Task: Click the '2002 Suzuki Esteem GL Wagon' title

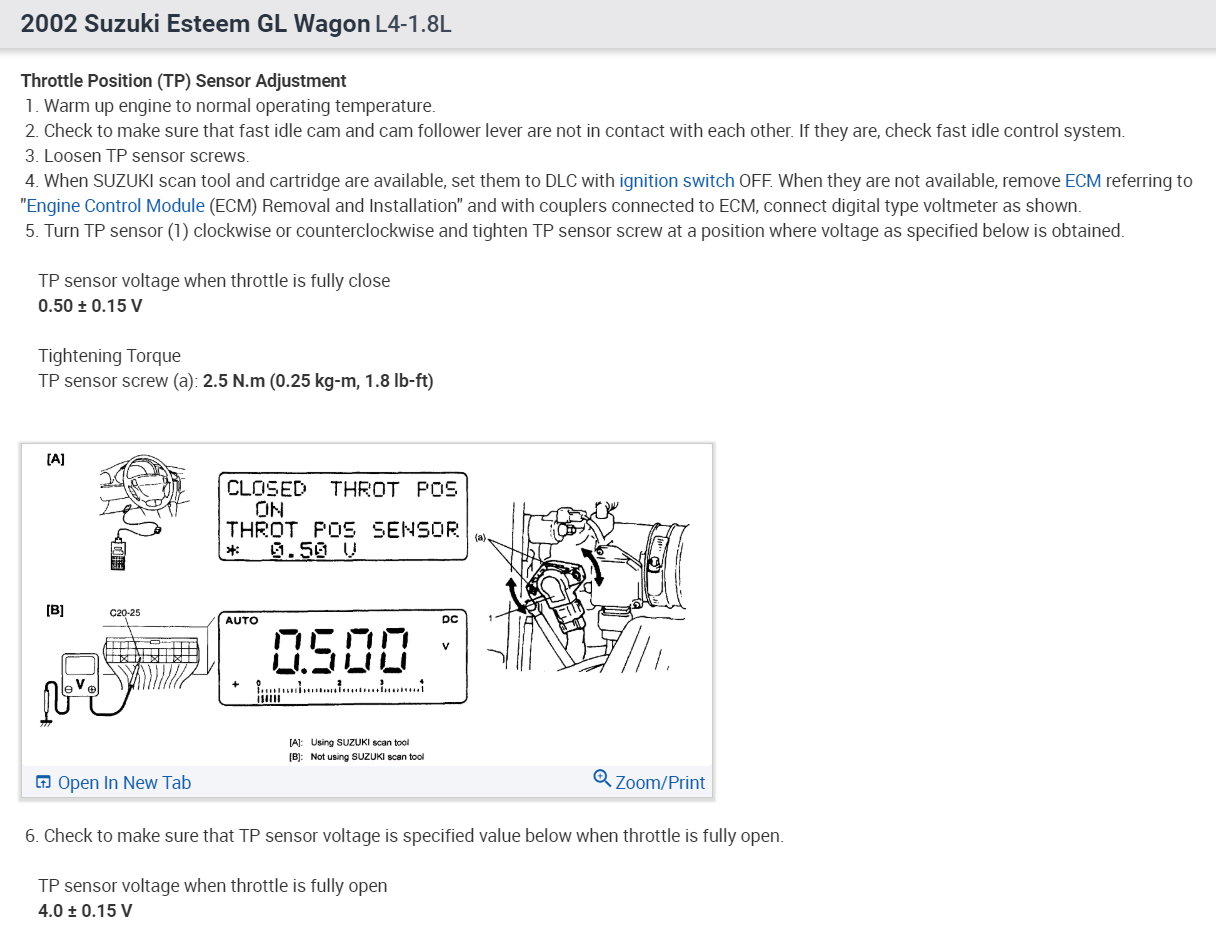Action: [195, 24]
